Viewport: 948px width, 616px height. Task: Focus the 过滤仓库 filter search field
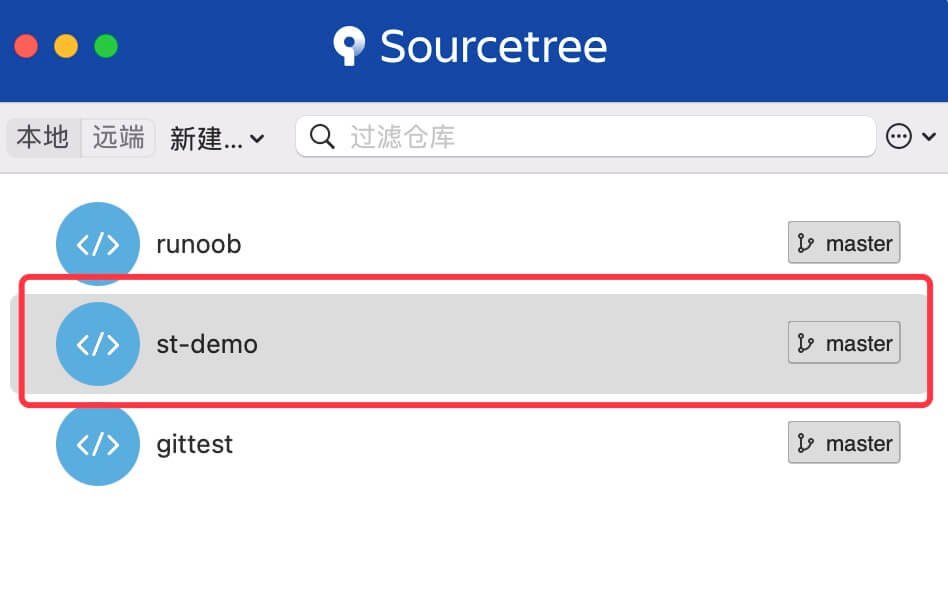600,137
